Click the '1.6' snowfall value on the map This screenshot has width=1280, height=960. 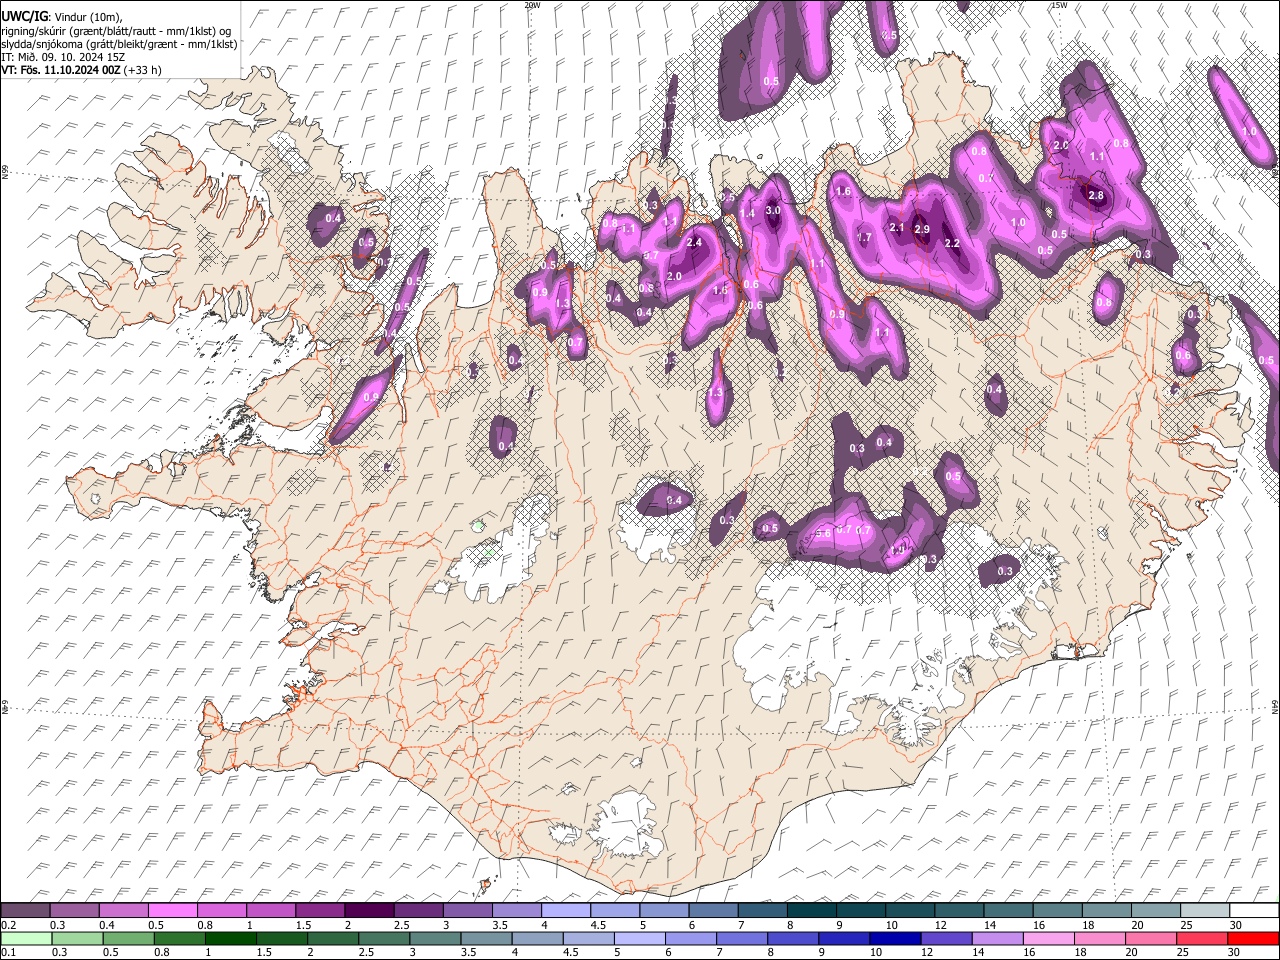pos(843,192)
